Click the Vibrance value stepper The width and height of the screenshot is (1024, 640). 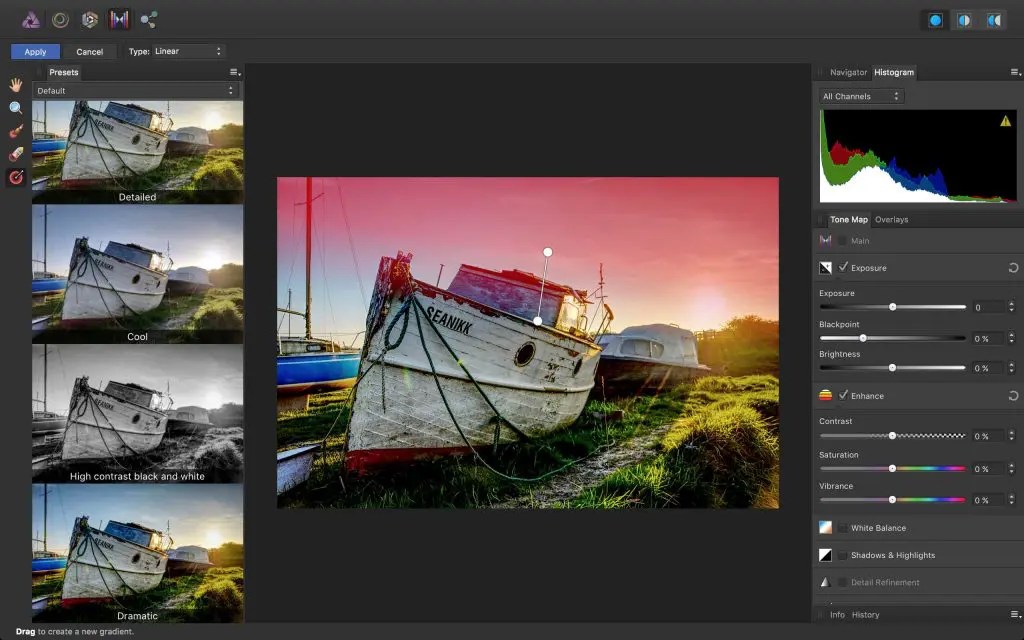(1012, 500)
